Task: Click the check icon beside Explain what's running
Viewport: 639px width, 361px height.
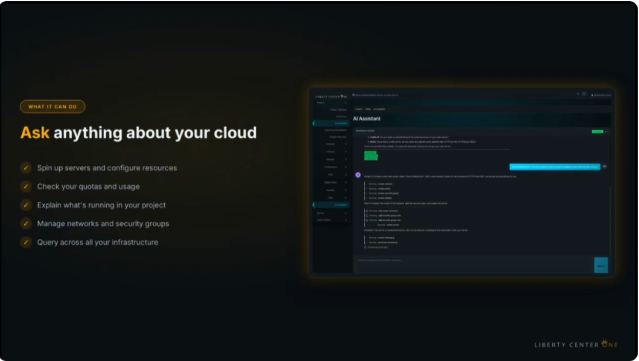Action: (x=26, y=205)
